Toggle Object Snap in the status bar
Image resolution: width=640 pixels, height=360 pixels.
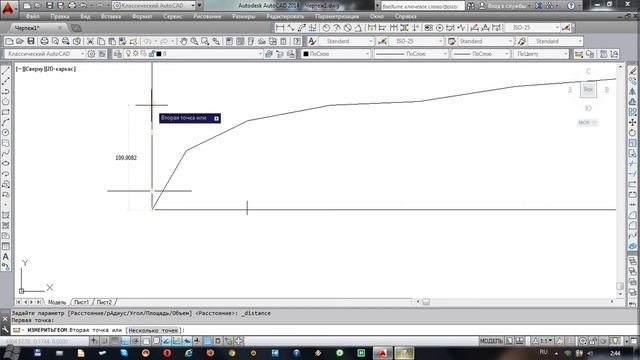click(146, 341)
